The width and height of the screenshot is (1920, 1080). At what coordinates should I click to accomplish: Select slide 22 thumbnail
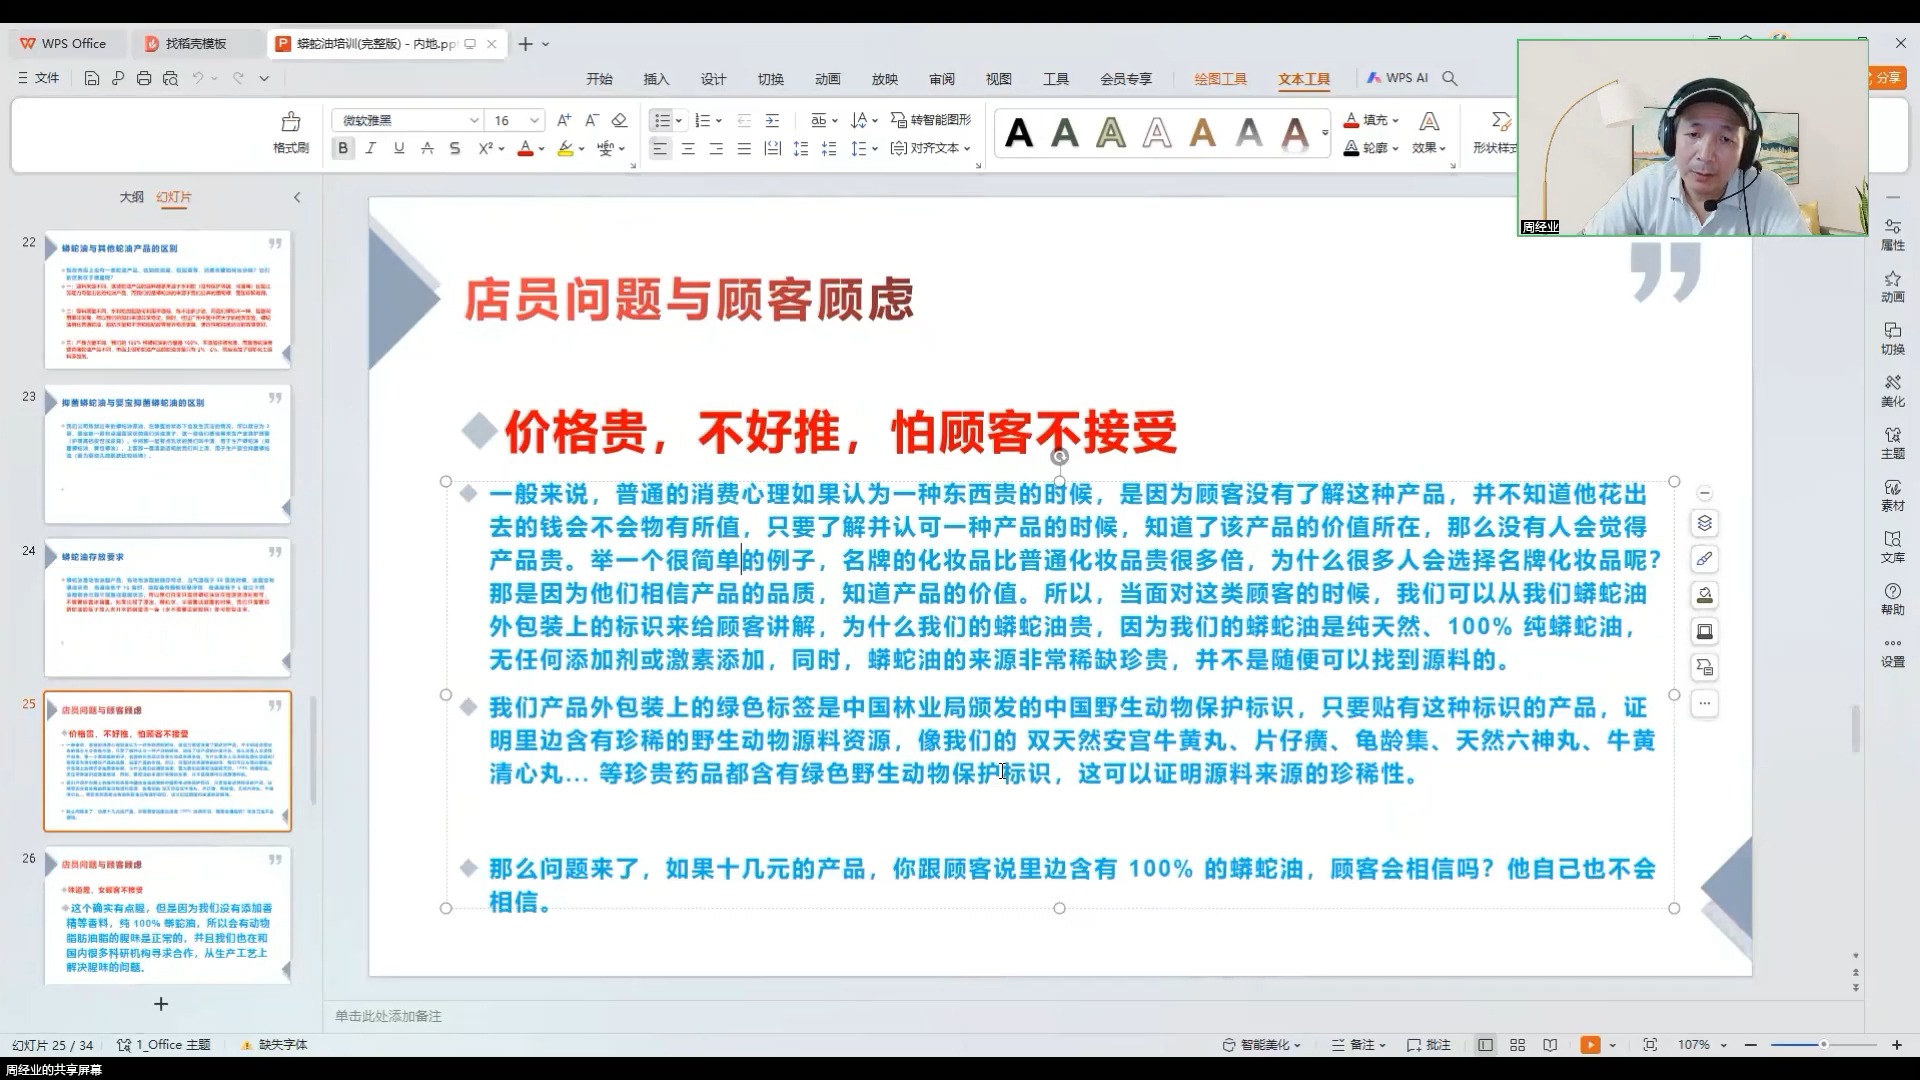(x=167, y=299)
